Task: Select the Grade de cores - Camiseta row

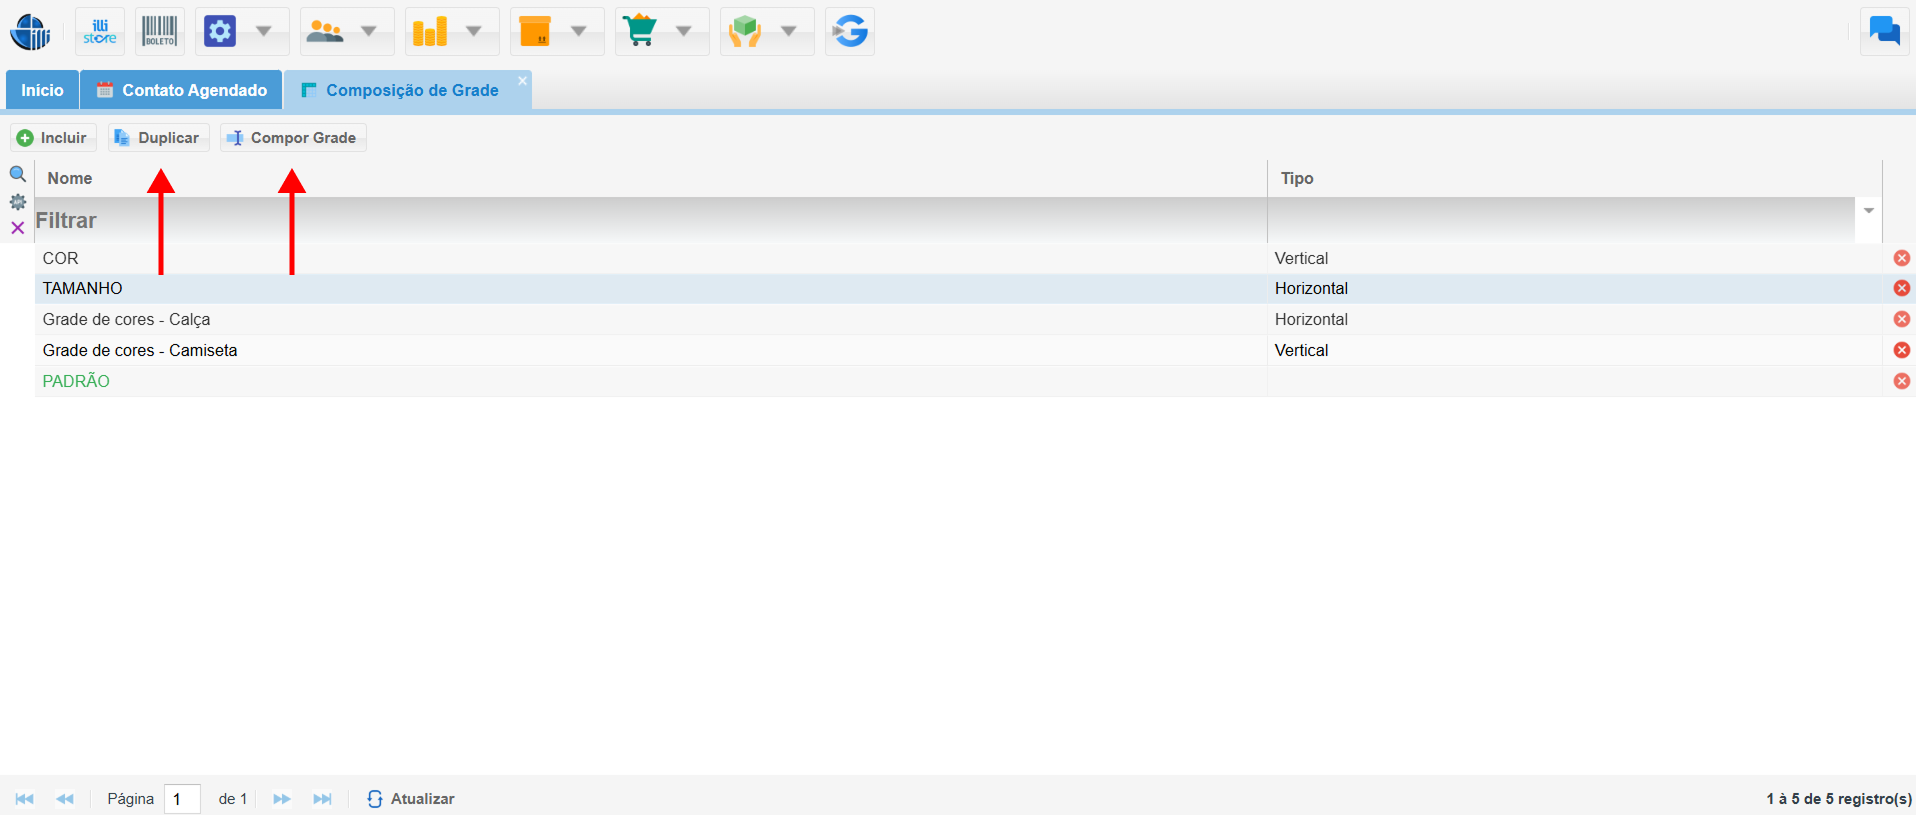Action: coord(140,350)
